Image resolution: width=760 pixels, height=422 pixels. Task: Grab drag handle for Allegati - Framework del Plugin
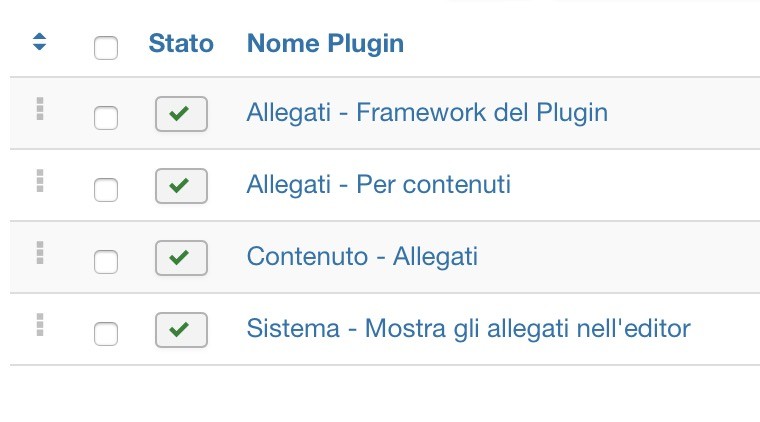[x=40, y=109]
